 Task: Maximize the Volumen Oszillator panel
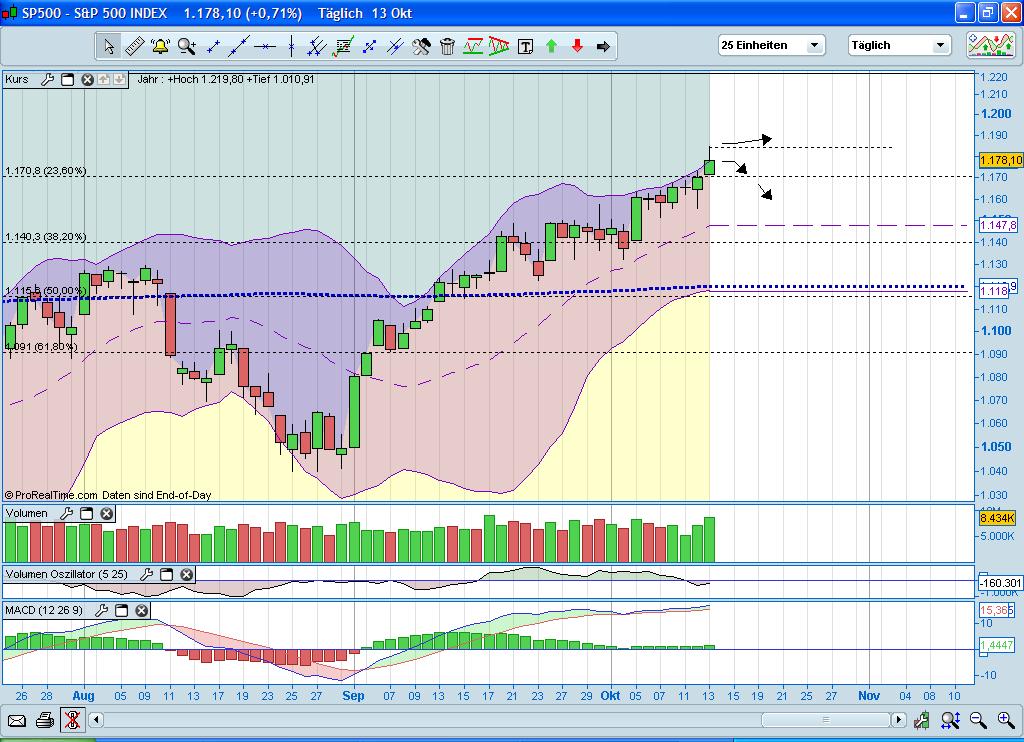click(x=167, y=574)
